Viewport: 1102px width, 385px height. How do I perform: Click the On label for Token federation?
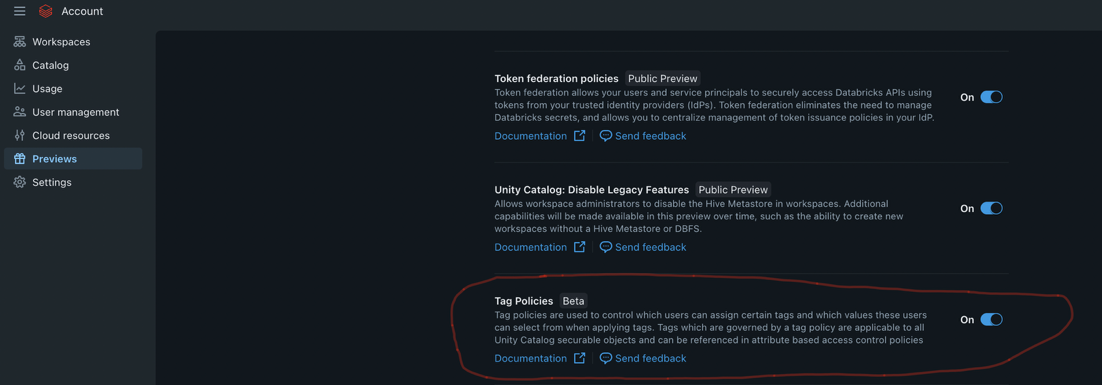click(x=967, y=97)
